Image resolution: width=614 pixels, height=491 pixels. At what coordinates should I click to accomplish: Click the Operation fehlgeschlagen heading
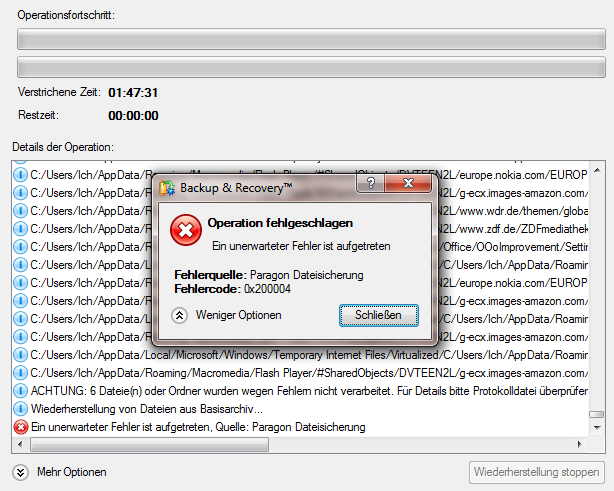coord(280,223)
